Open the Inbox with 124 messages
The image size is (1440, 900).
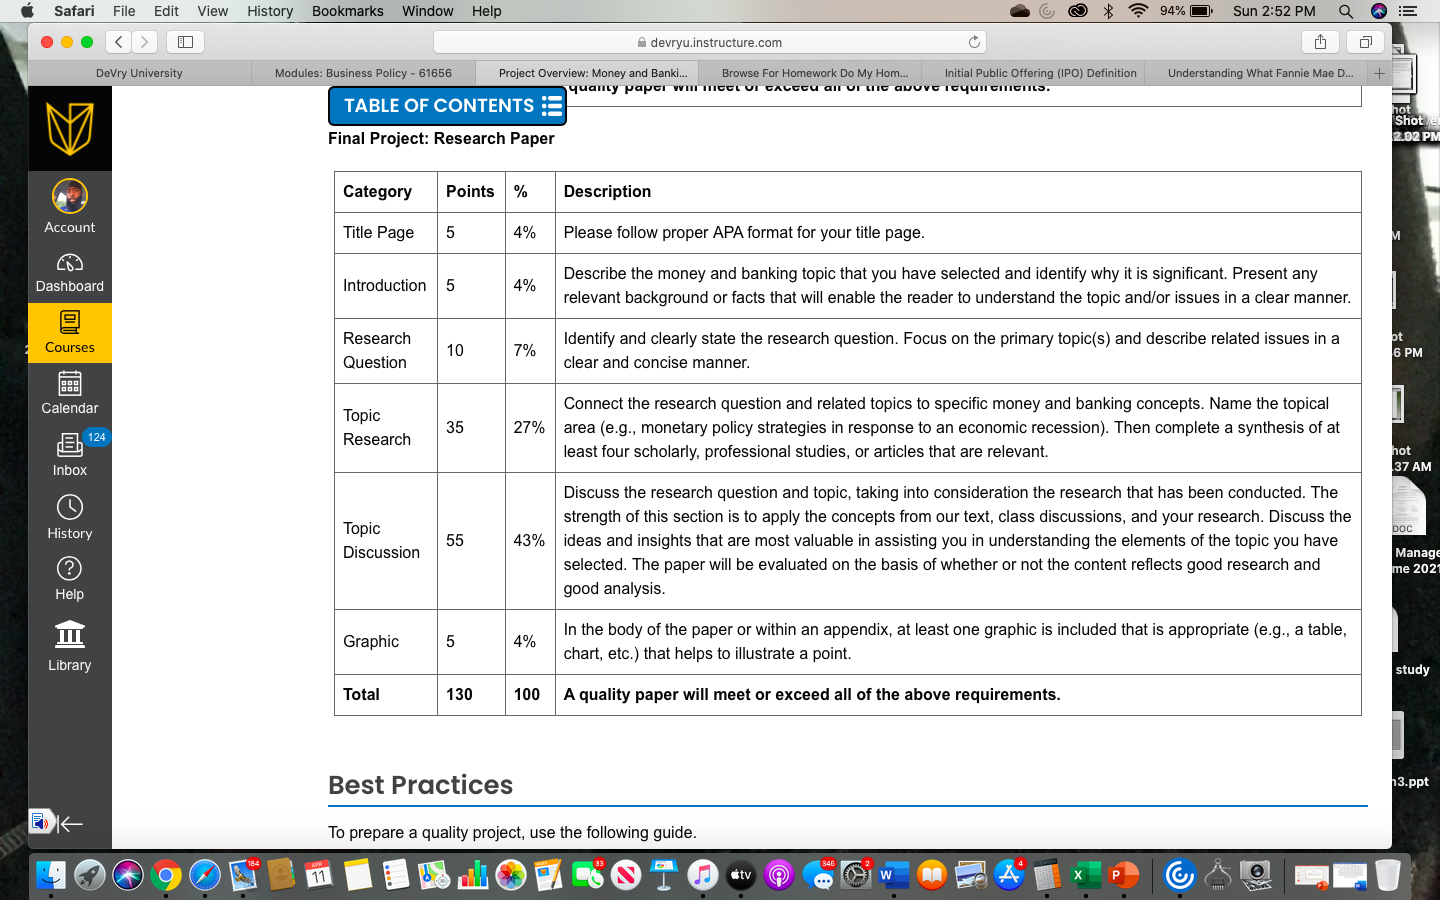tap(69, 455)
